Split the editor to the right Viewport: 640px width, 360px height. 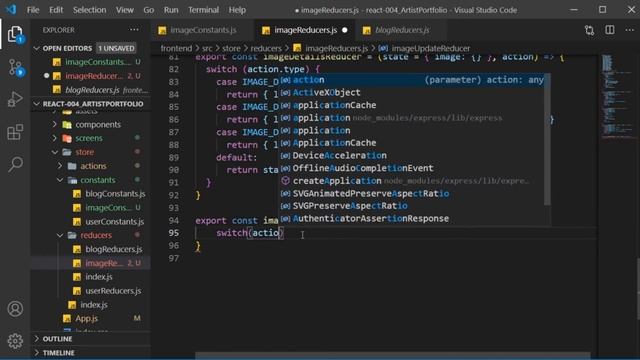point(610,30)
